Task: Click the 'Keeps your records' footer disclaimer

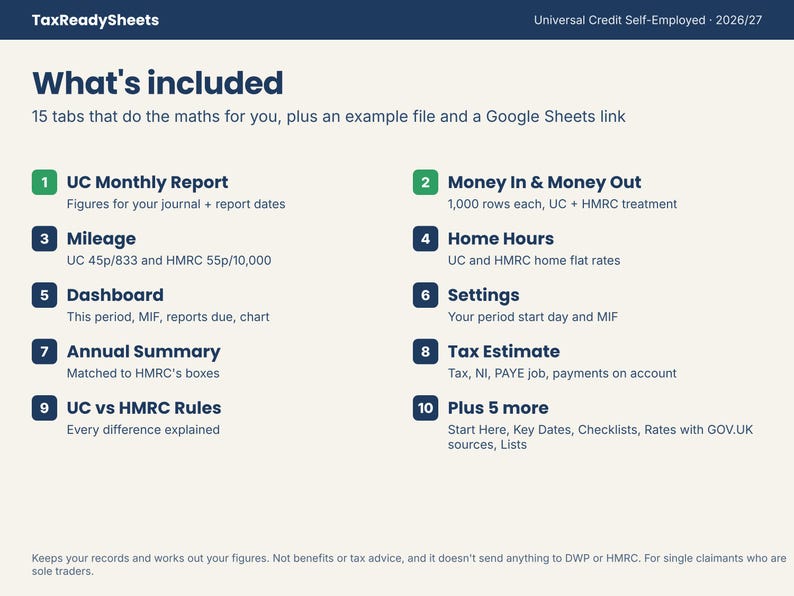Action: (x=409, y=565)
